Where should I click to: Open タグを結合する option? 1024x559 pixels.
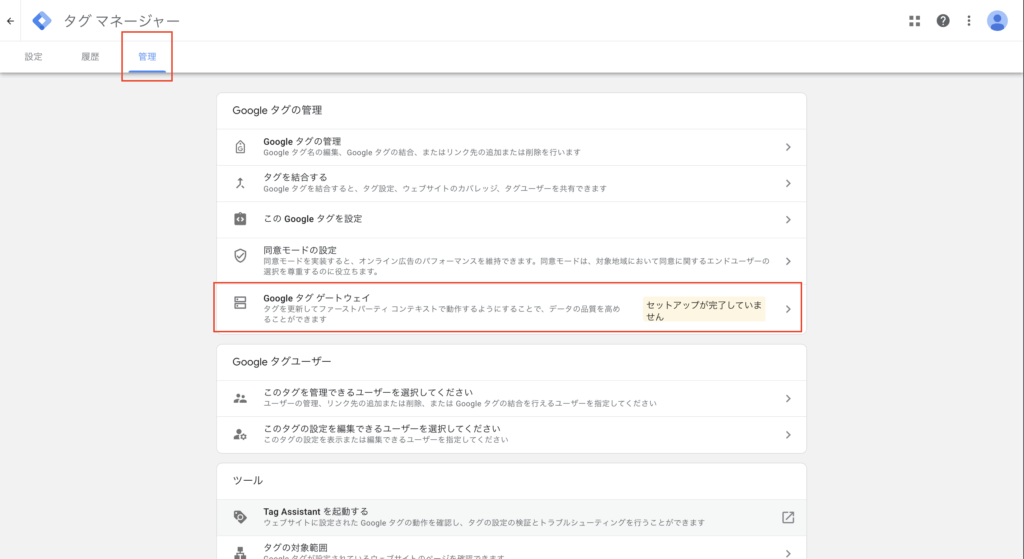point(511,183)
